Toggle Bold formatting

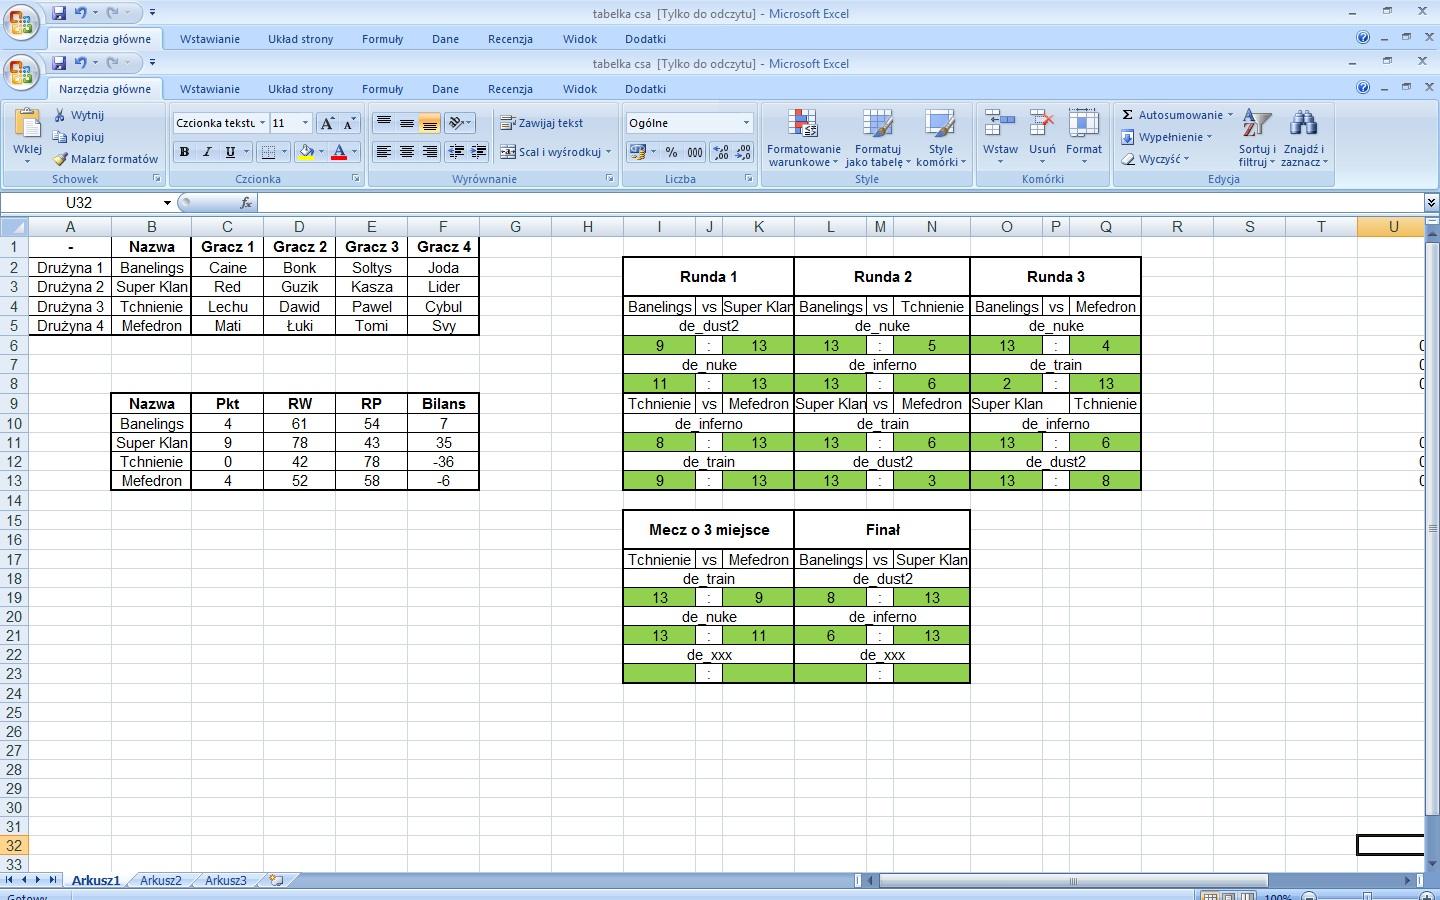184,152
